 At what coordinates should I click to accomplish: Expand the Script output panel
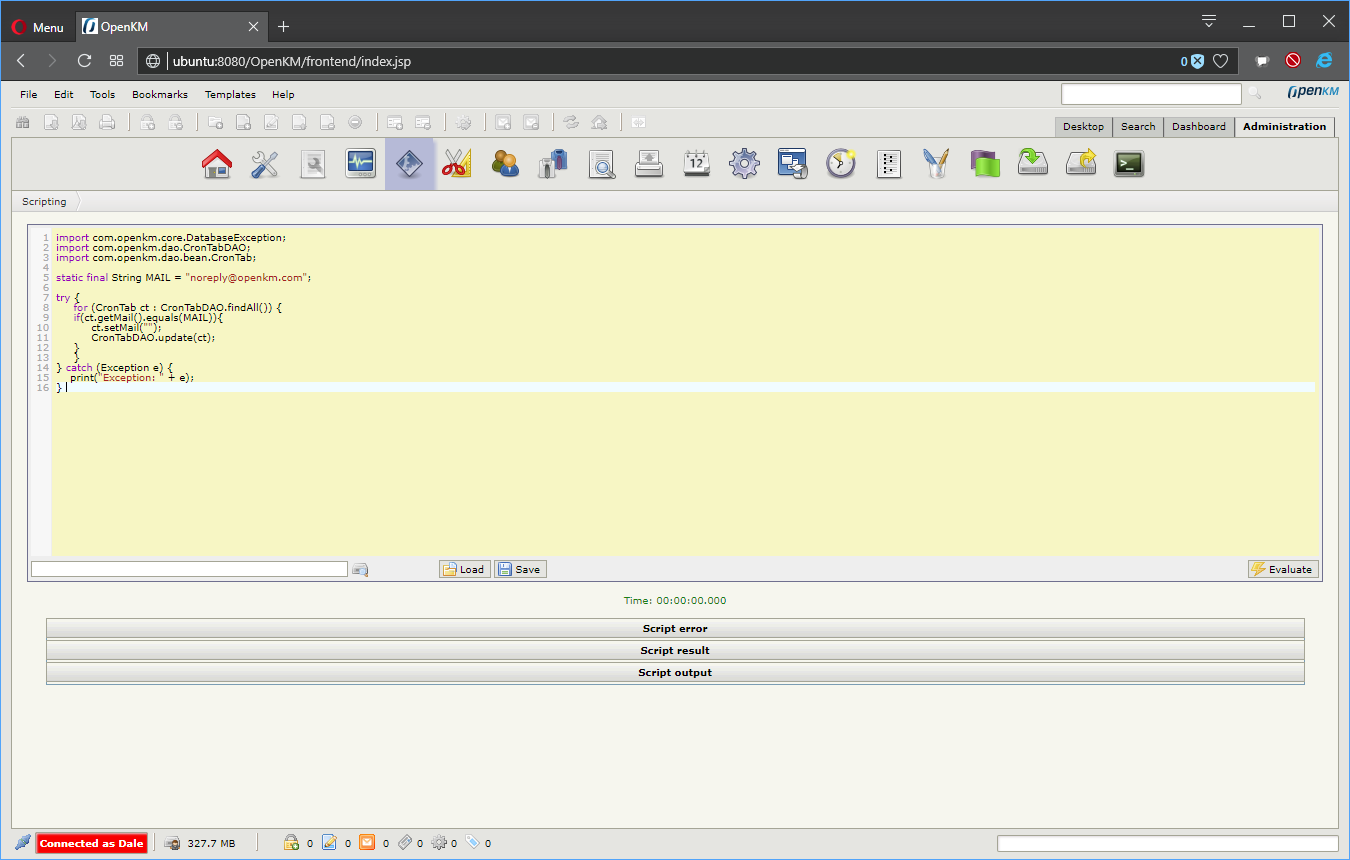click(675, 672)
